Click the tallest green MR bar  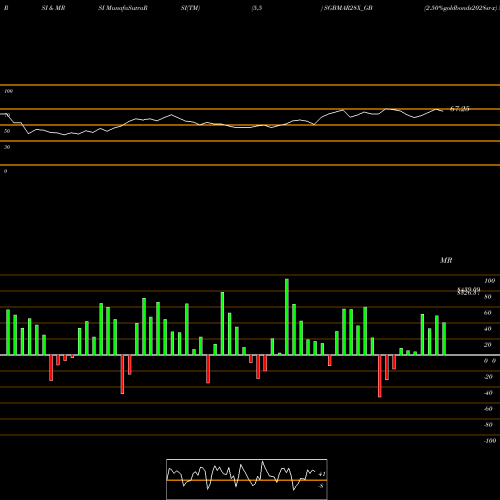(287, 317)
